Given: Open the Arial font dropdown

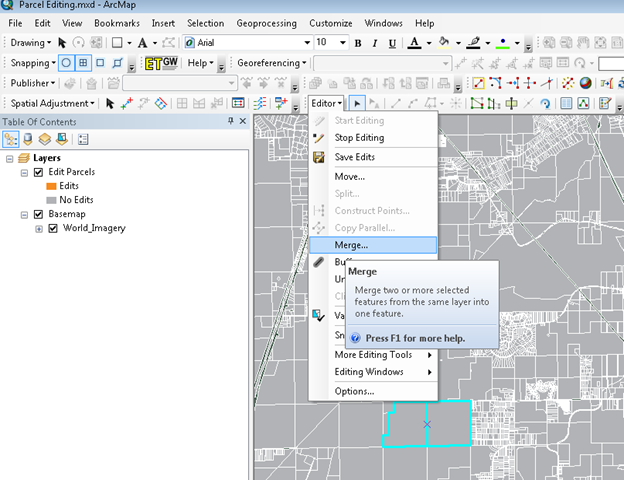Looking at the screenshot, I should (307, 43).
